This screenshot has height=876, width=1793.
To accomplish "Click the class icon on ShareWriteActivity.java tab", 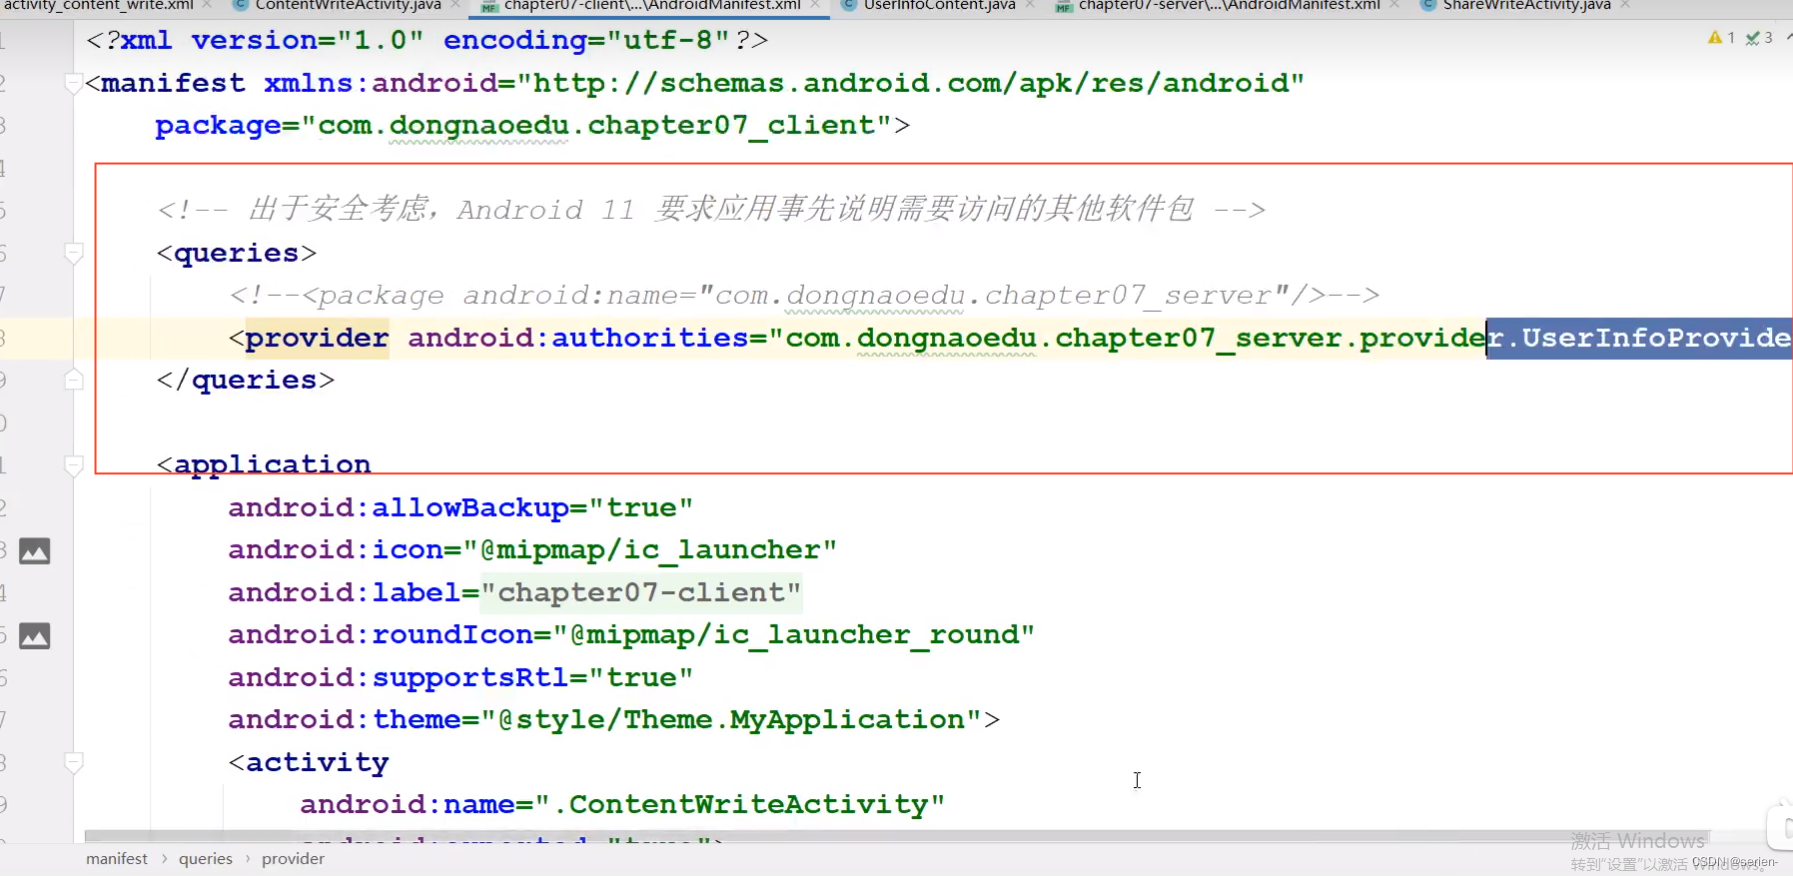I will tap(1428, 5).
